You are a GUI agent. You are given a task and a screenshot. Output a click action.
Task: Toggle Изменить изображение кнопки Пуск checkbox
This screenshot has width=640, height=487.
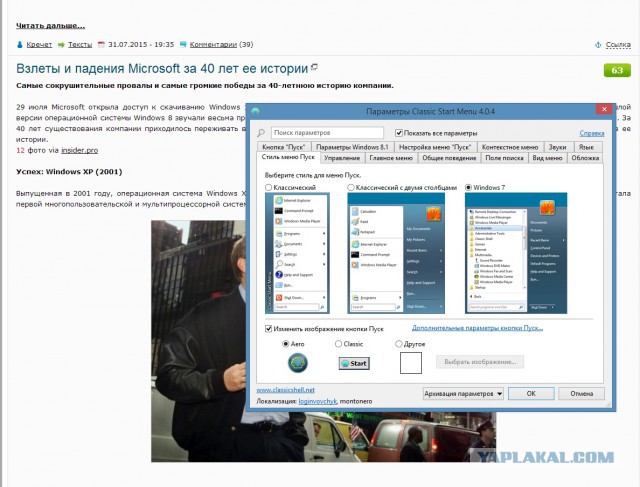(x=269, y=329)
